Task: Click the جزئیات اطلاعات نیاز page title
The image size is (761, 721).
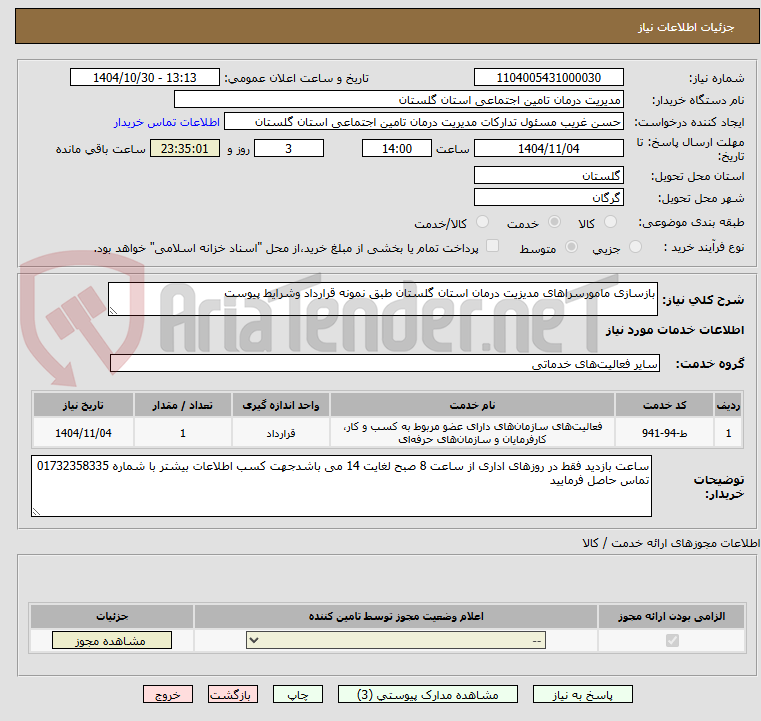Action: pyautogui.click(x=686, y=27)
